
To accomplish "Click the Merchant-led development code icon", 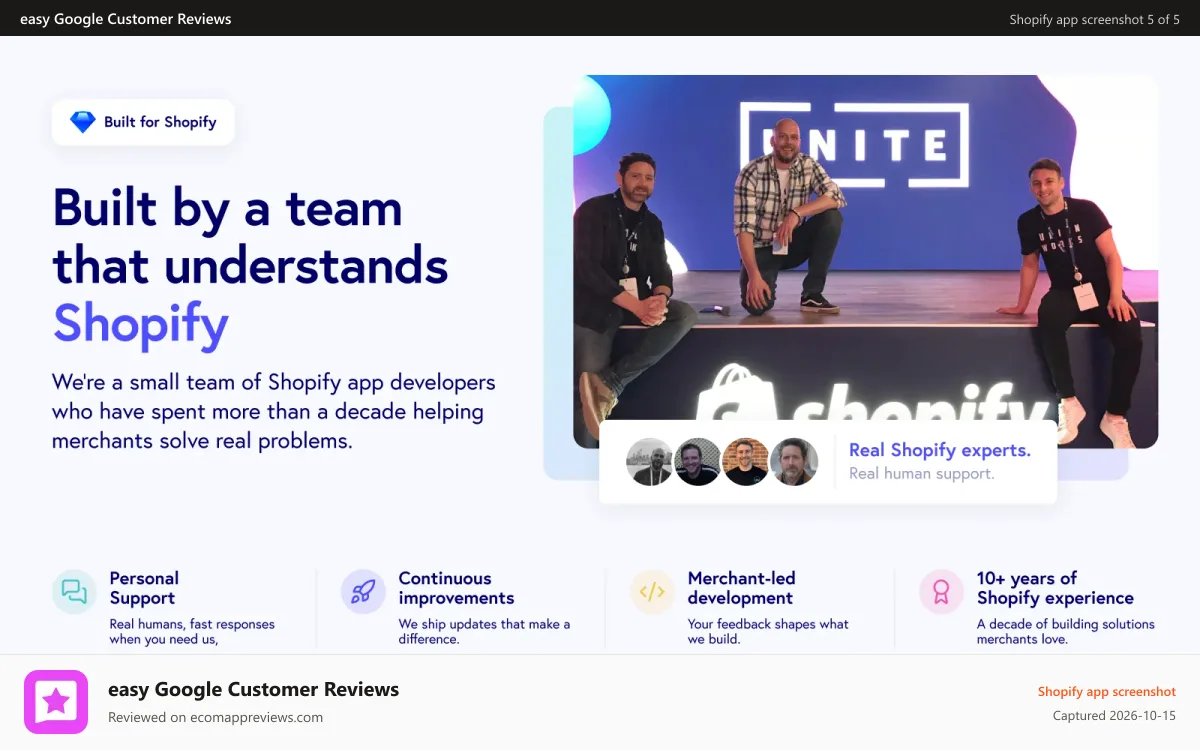I will pyautogui.click(x=652, y=591).
